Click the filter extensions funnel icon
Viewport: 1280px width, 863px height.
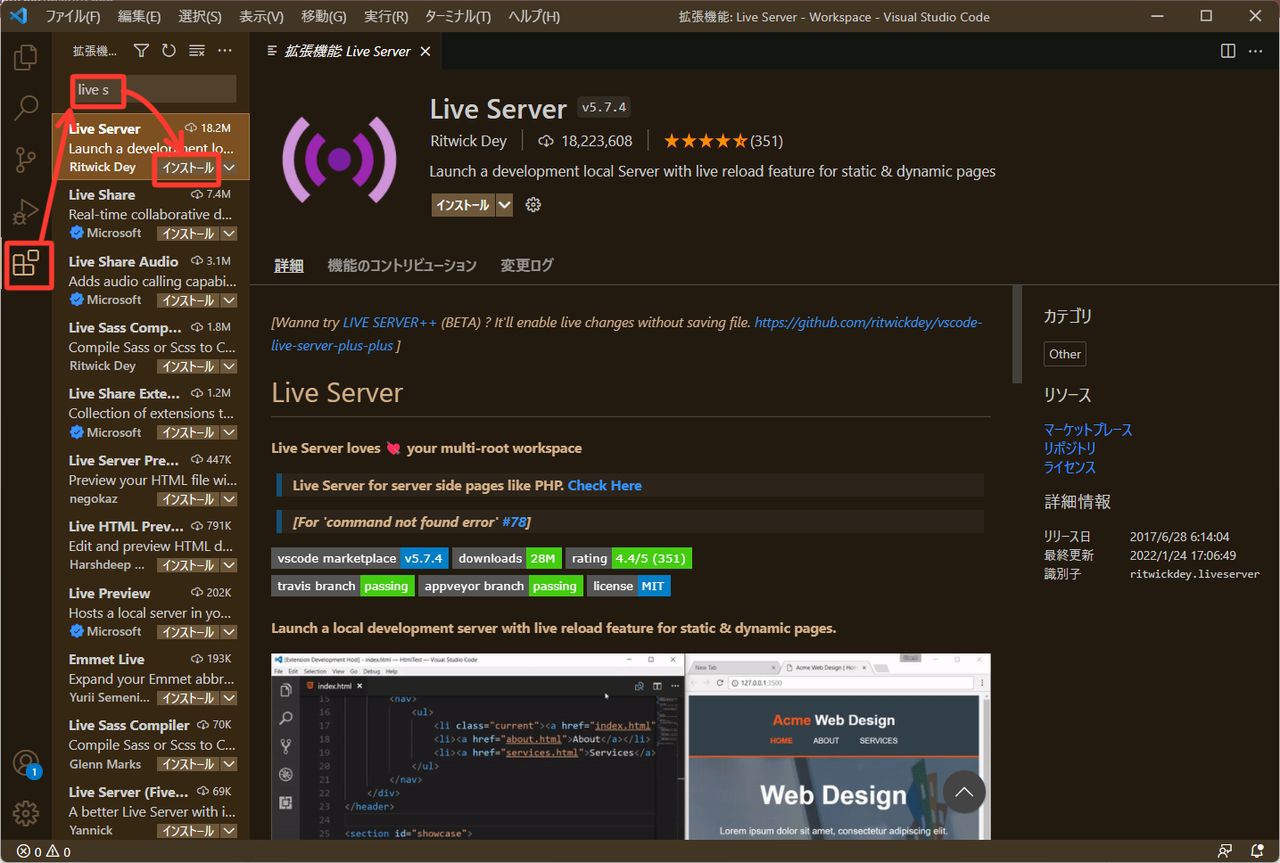coord(141,50)
